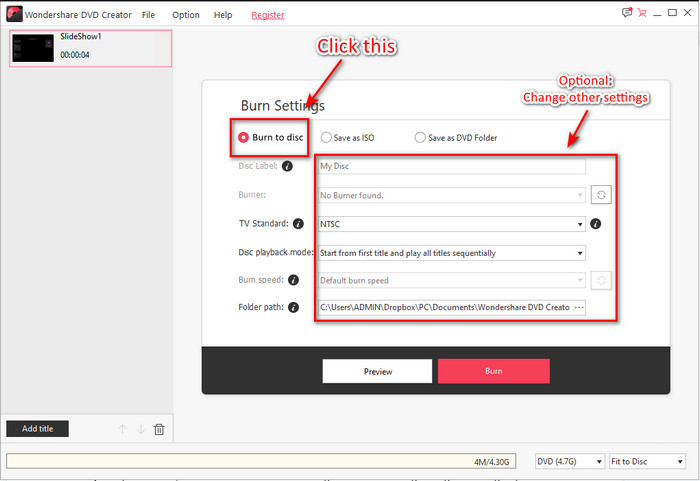This screenshot has height=481, width=700.
Task: Click the SlideShow1 title name
Action: tap(81, 37)
